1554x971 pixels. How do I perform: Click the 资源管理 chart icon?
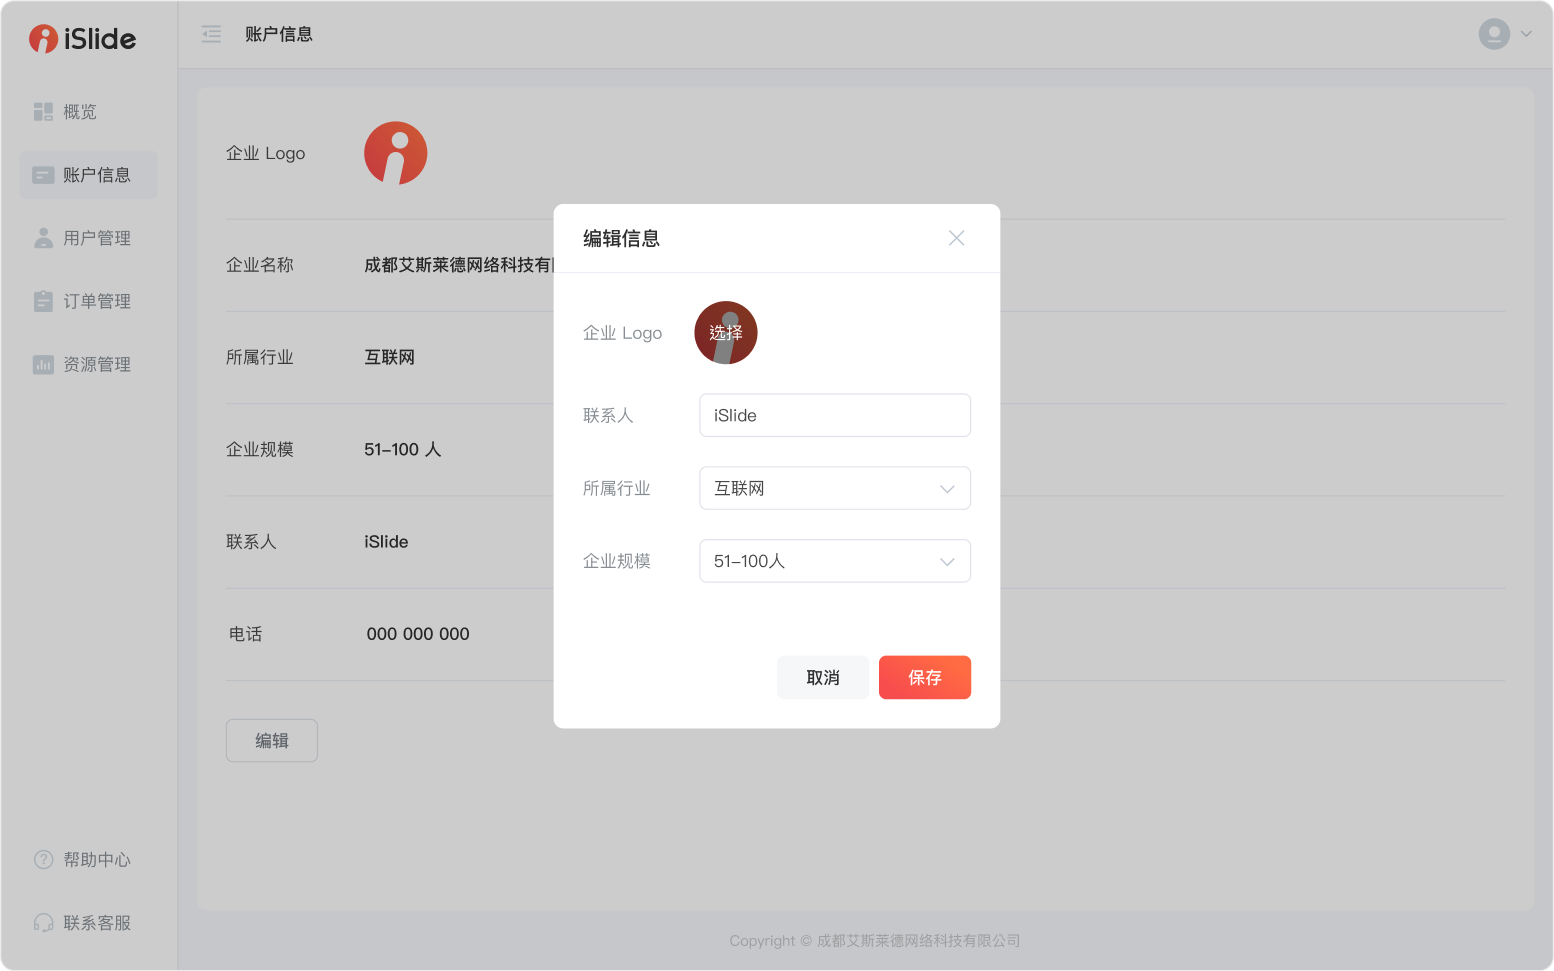(x=43, y=365)
